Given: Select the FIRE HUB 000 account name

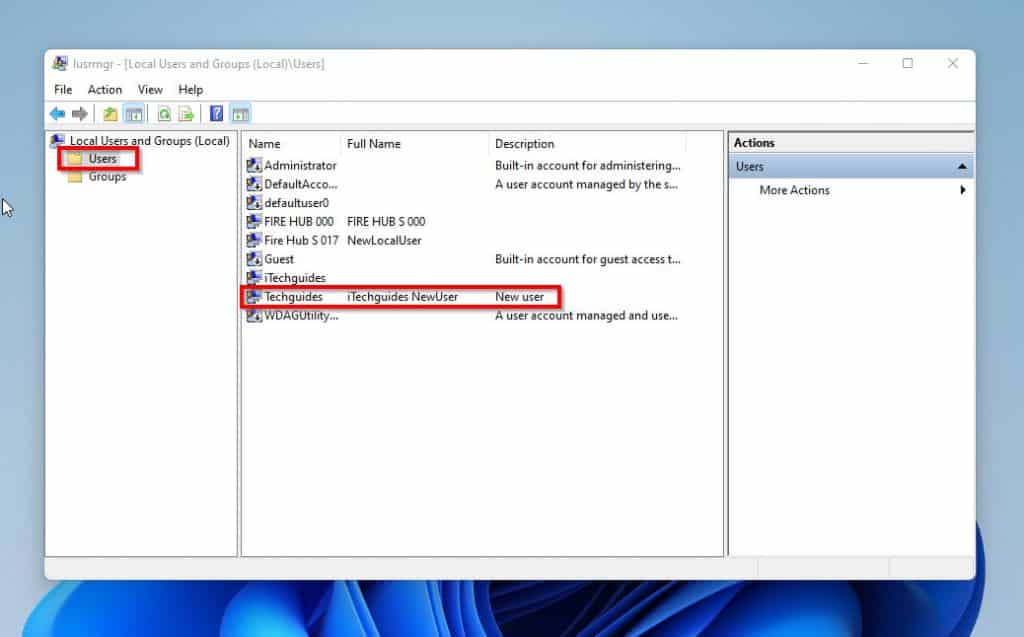Looking at the screenshot, I should point(298,221).
